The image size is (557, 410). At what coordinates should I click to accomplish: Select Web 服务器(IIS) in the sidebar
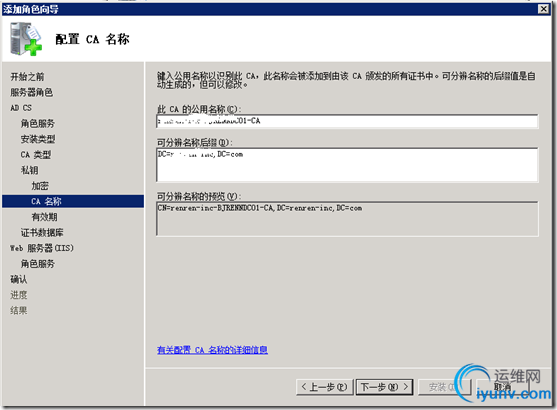pyautogui.click(x=42, y=248)
